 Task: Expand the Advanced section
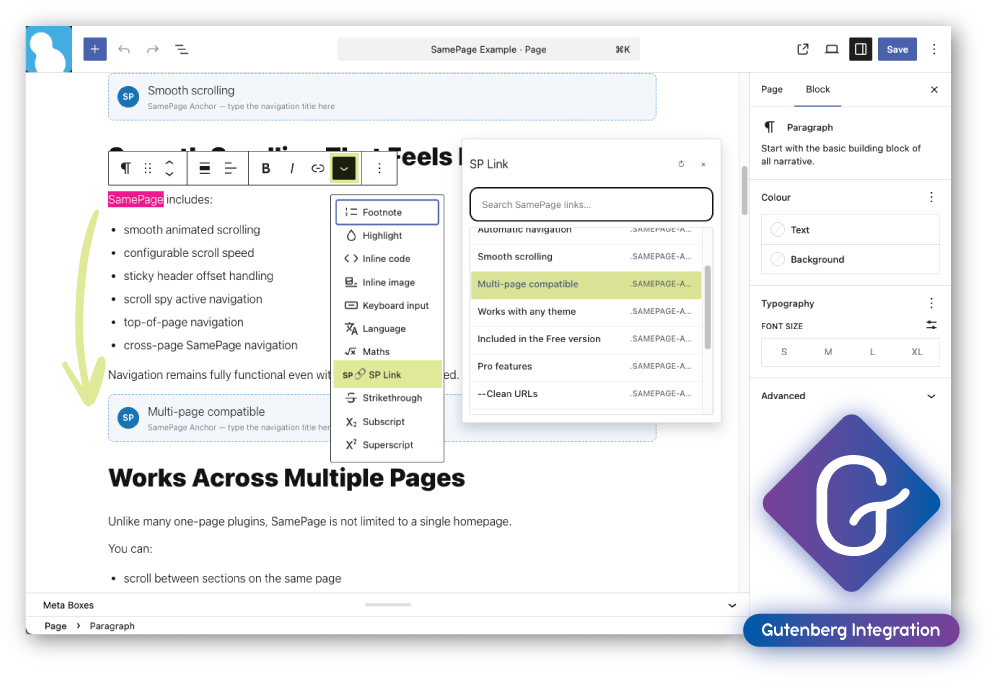click(x=849, y=395)
